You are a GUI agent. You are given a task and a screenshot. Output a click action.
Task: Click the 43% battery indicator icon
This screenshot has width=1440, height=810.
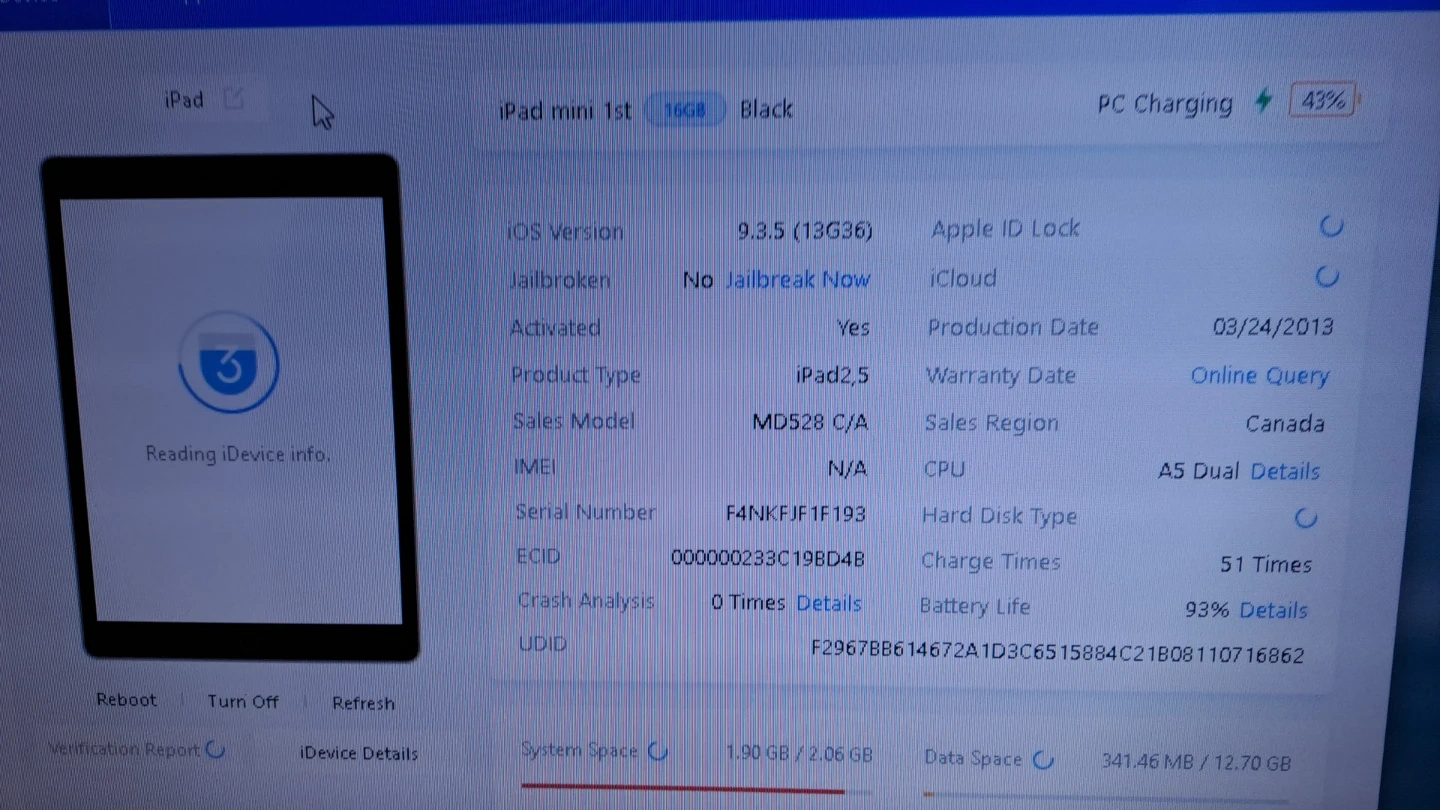pyautogui.click(x=1323, y=101)
